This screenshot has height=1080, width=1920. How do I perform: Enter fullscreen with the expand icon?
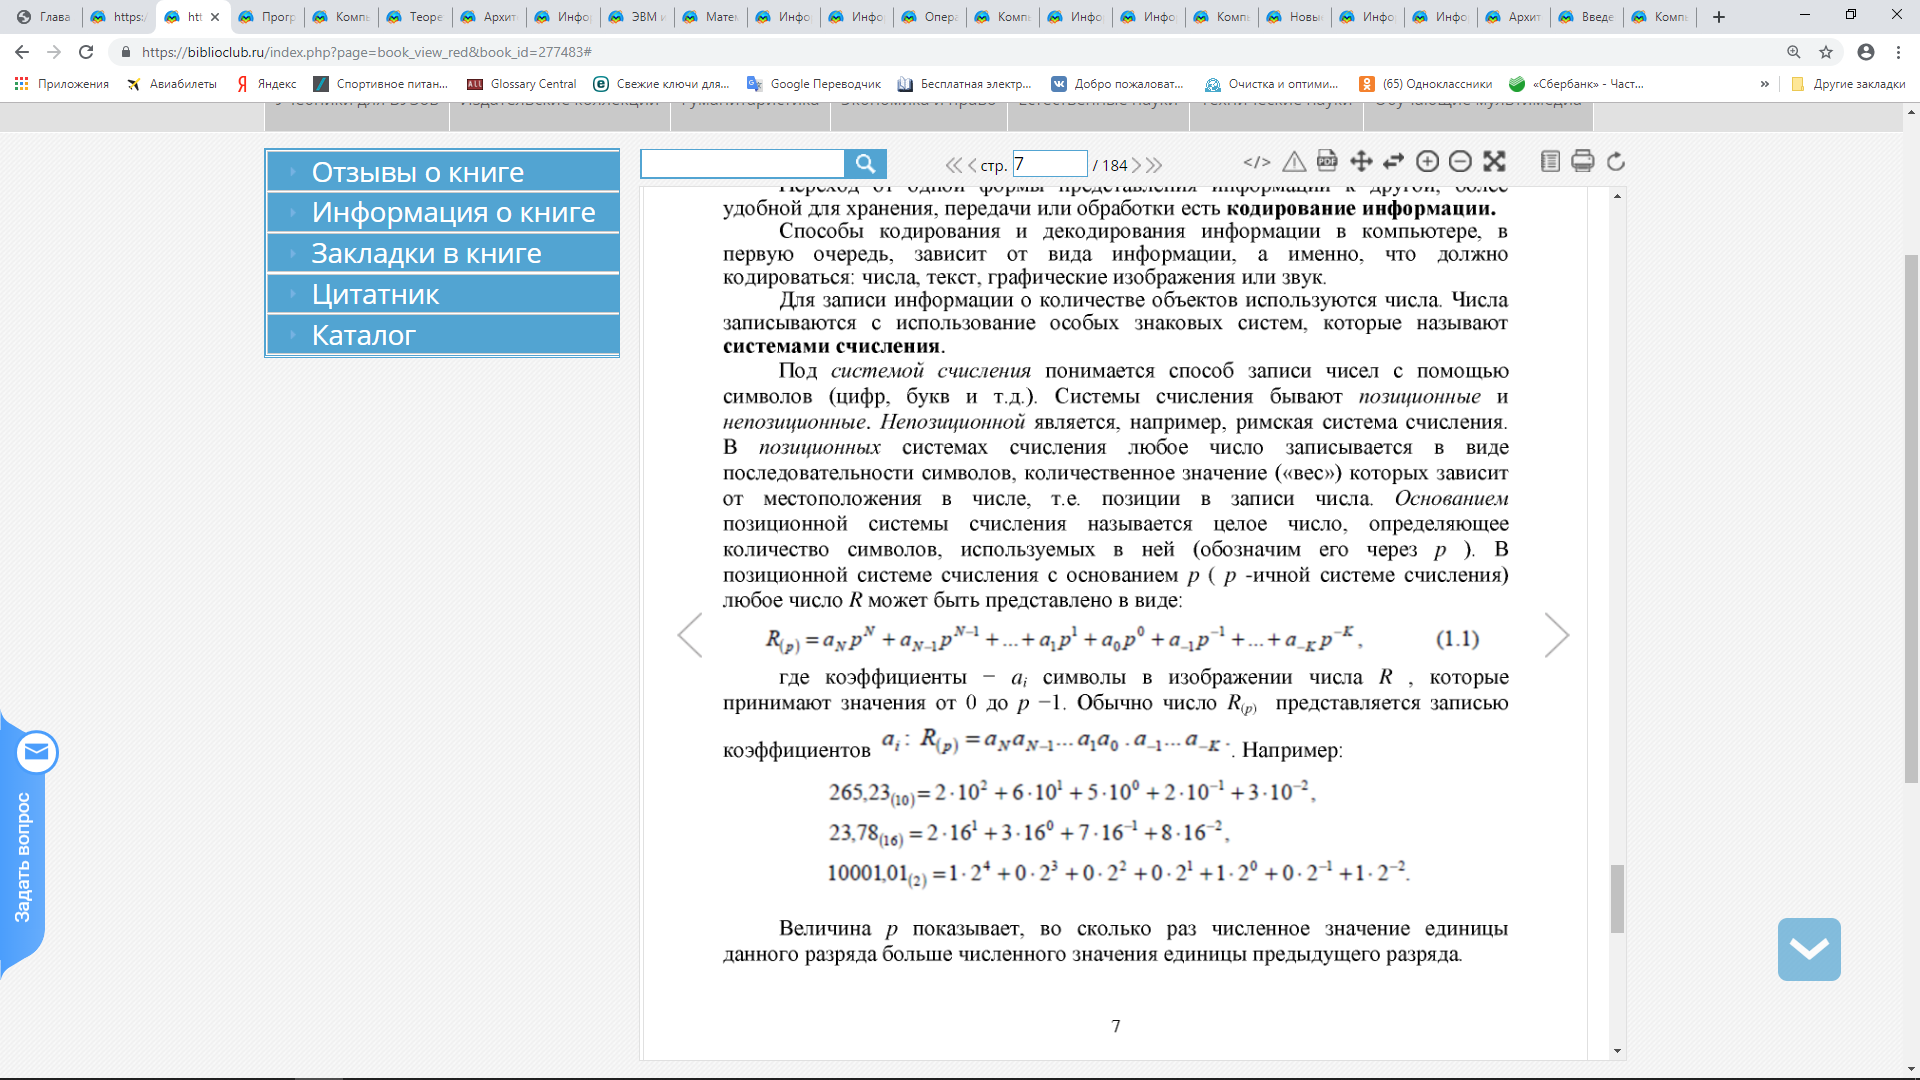click(1494, 162)
